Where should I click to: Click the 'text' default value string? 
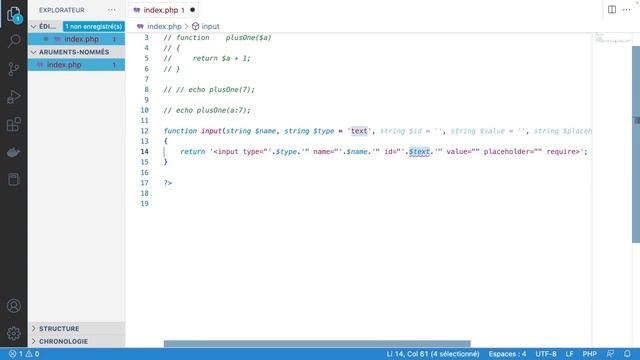pos(359,131)
